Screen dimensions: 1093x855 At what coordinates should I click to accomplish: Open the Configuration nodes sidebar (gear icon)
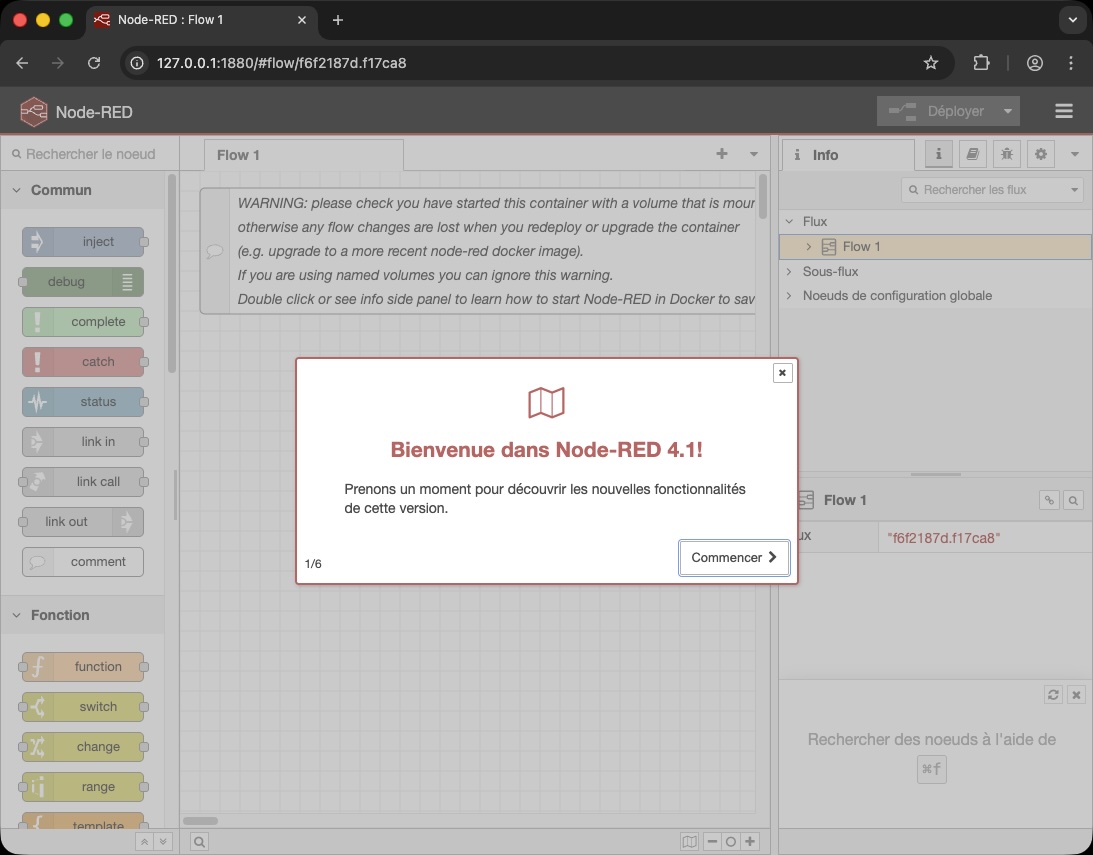(1040, 154)
